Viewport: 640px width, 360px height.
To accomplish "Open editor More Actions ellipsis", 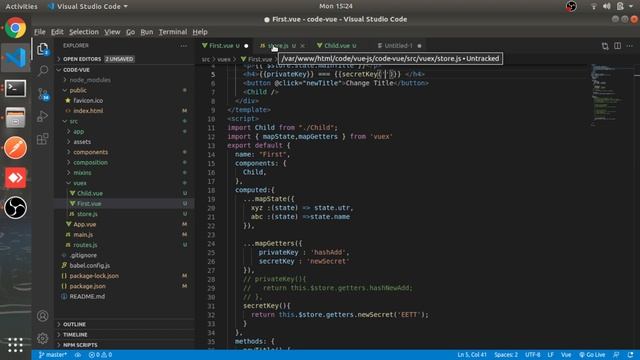I will click(x=630, y=46).
